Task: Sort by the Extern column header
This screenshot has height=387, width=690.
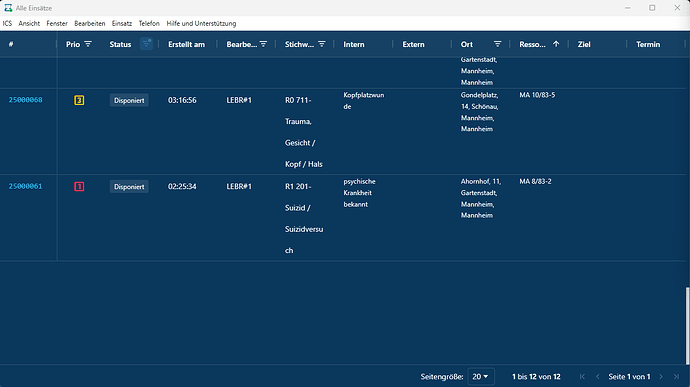Action: click(413, 44)
